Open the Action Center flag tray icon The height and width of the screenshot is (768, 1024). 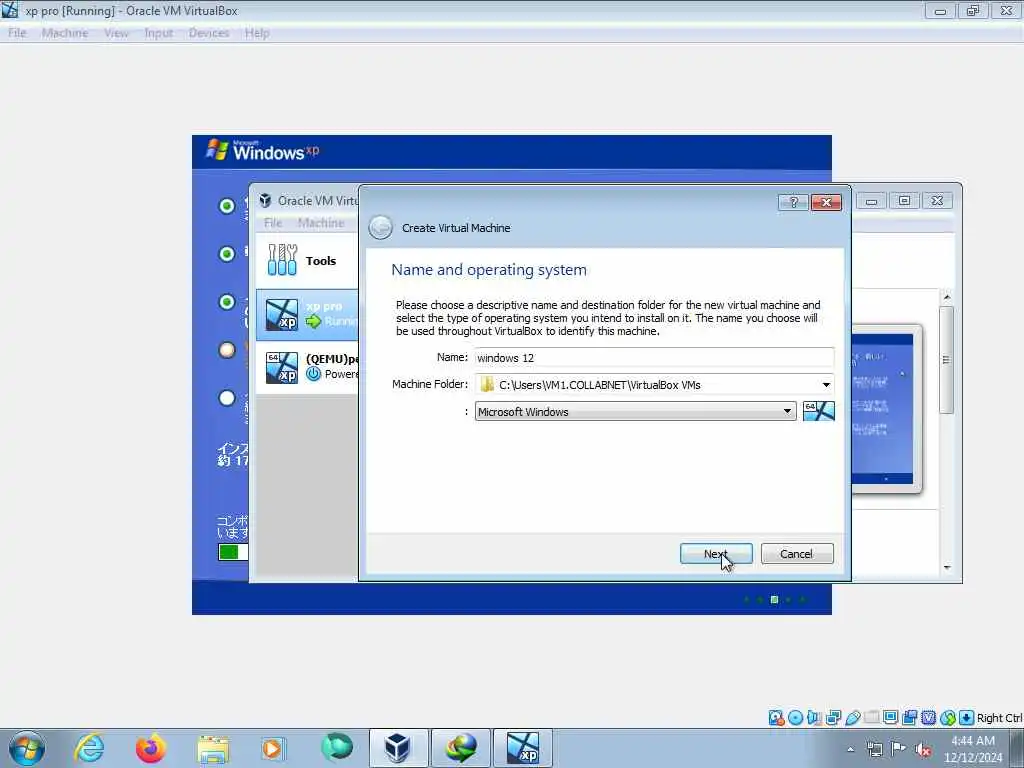pos(899,749)
